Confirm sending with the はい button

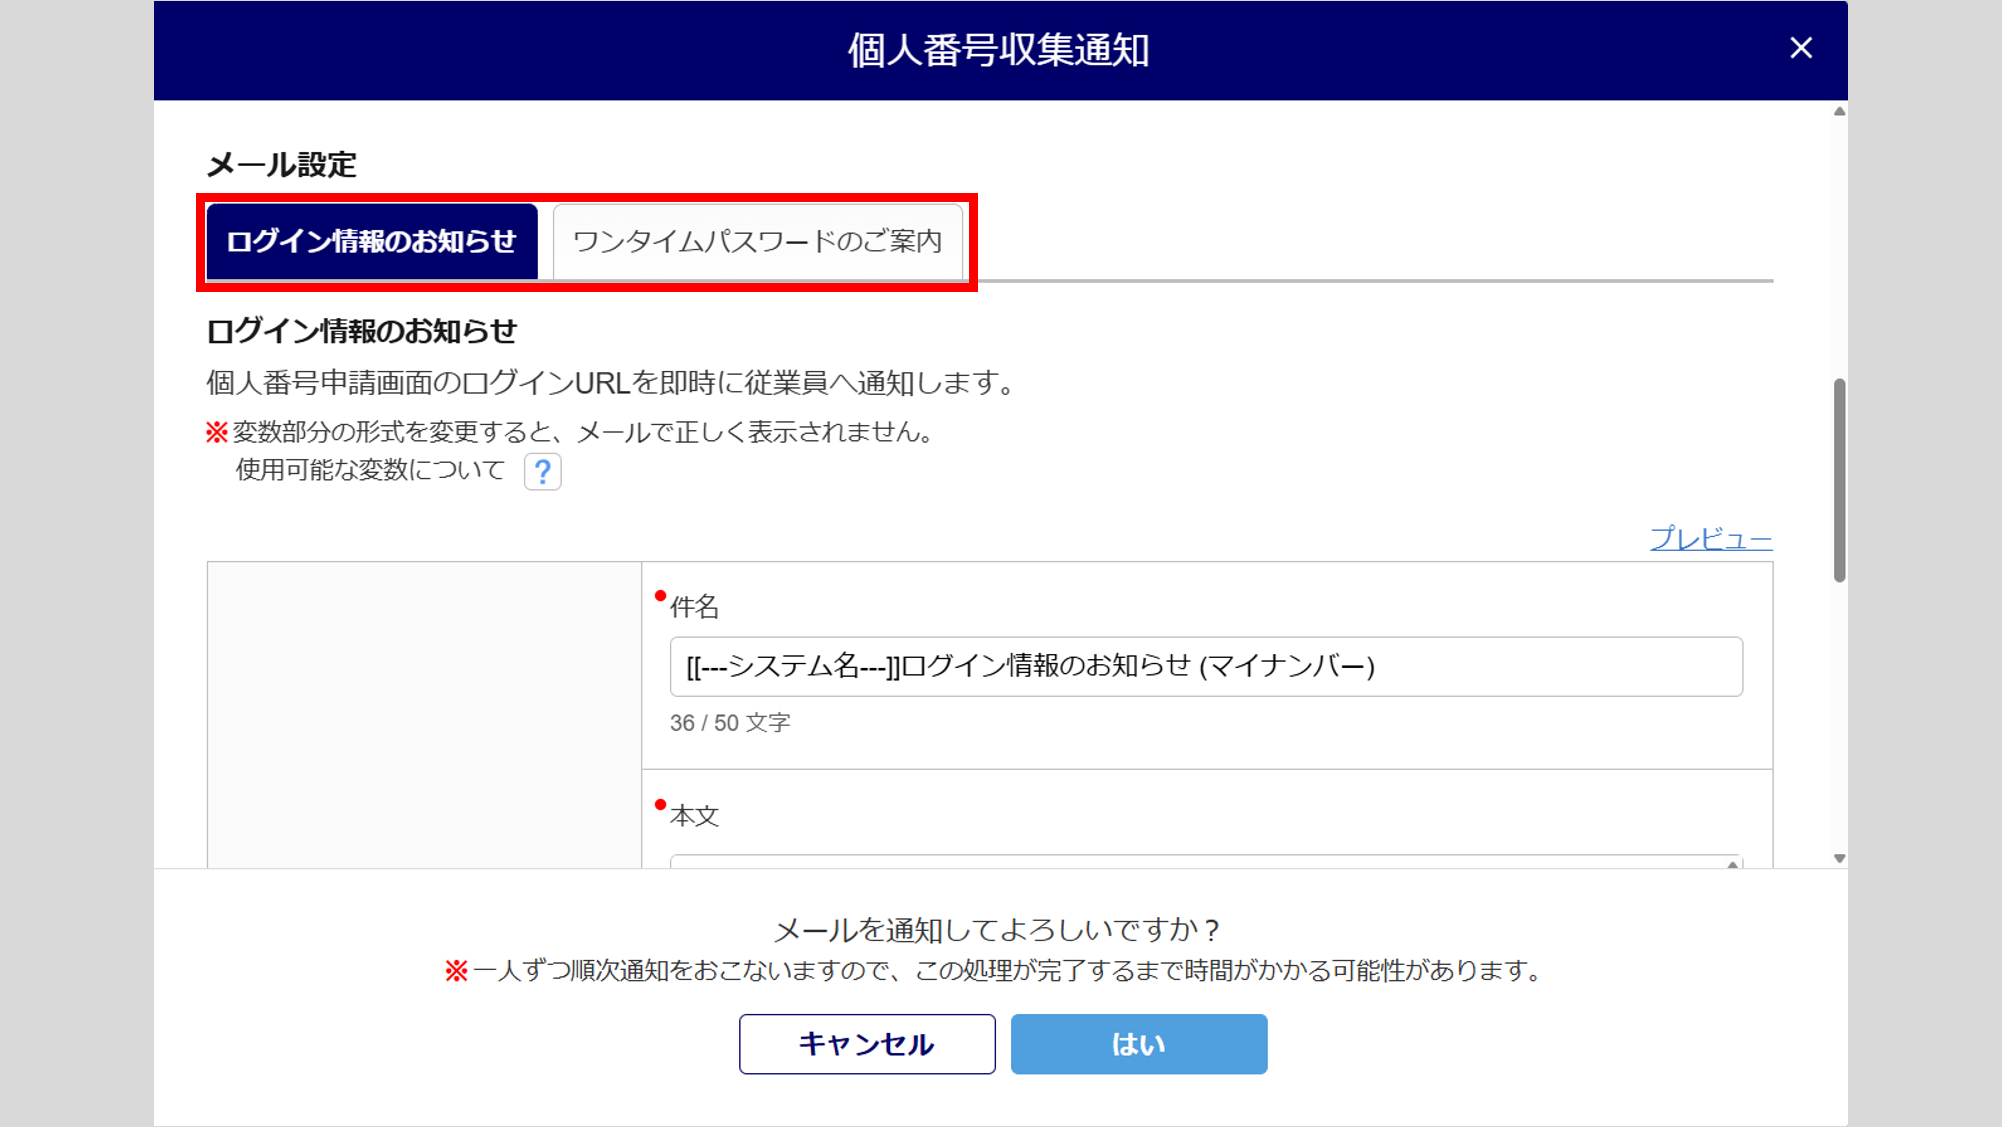coord(1138,1044)
